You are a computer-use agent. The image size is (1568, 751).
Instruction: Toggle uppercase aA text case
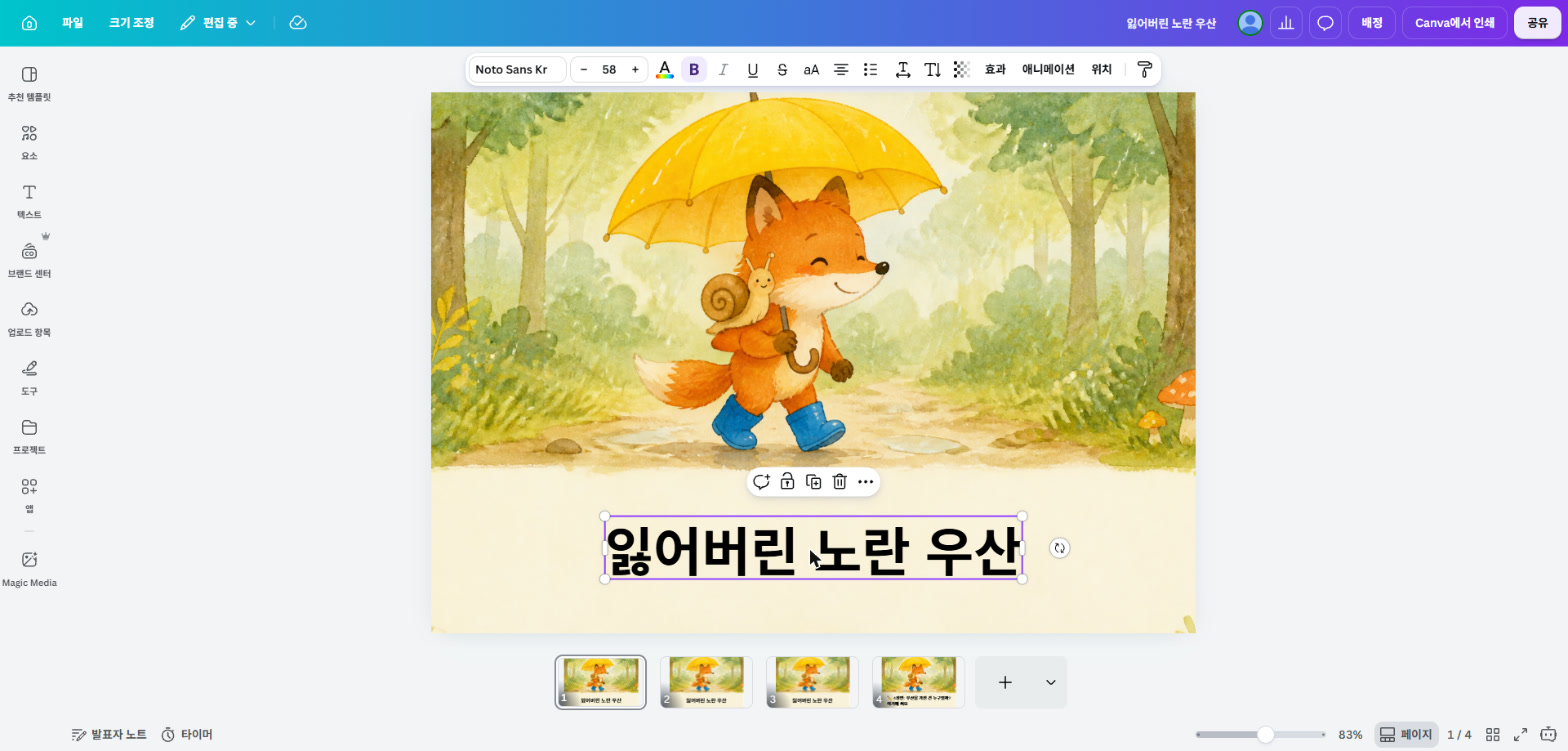pyautogui.click(x=812, y=70)
